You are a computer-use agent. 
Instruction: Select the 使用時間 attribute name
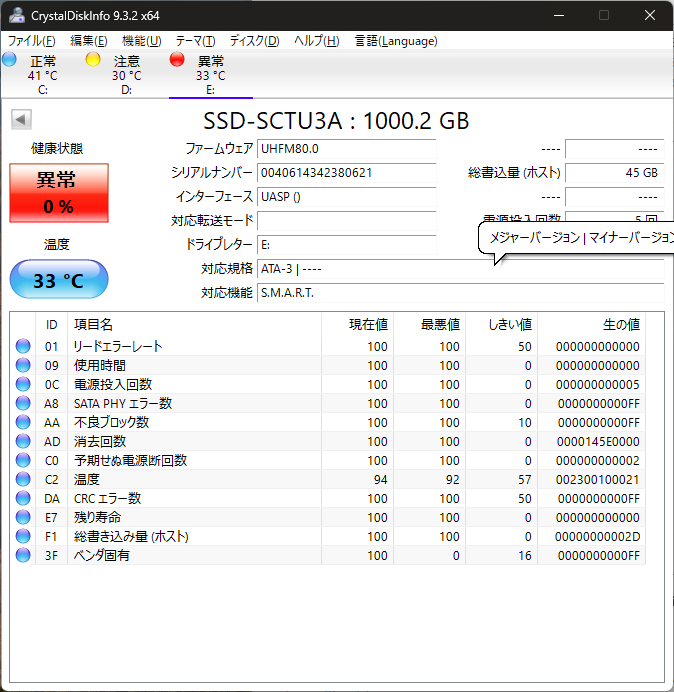[100, 365]
